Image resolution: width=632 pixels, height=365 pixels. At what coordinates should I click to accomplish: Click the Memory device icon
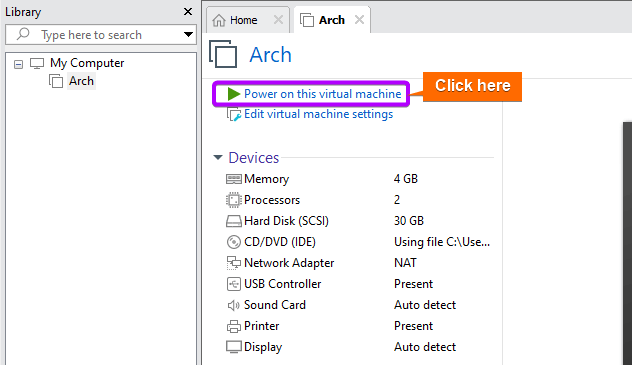click(234, 179)
